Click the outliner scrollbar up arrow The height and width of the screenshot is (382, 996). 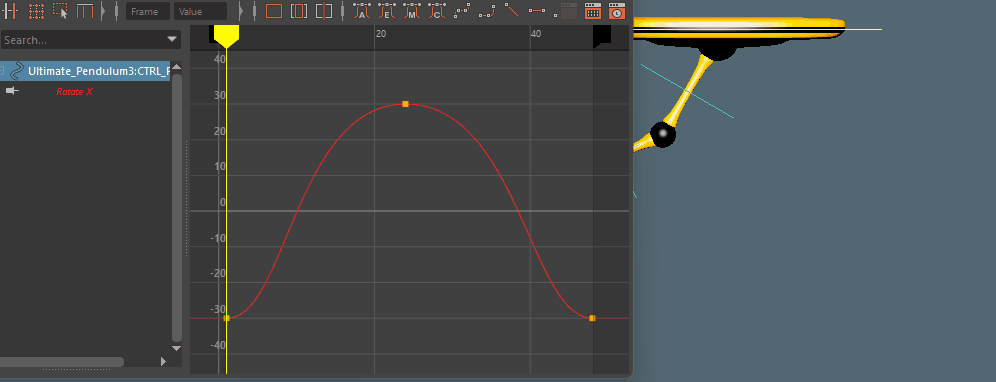(177, 67)
